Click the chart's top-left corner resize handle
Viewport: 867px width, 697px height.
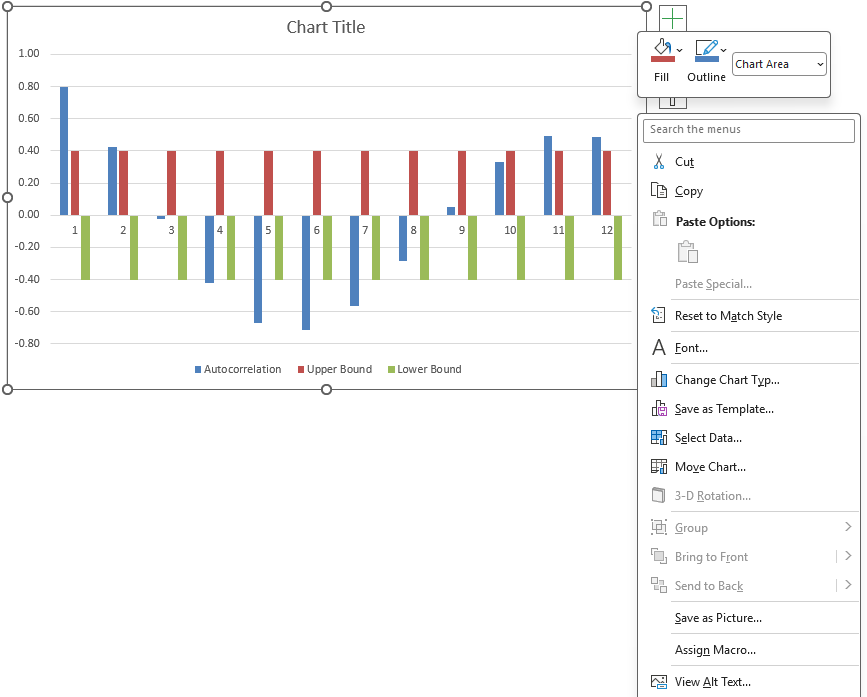(8, 6)
